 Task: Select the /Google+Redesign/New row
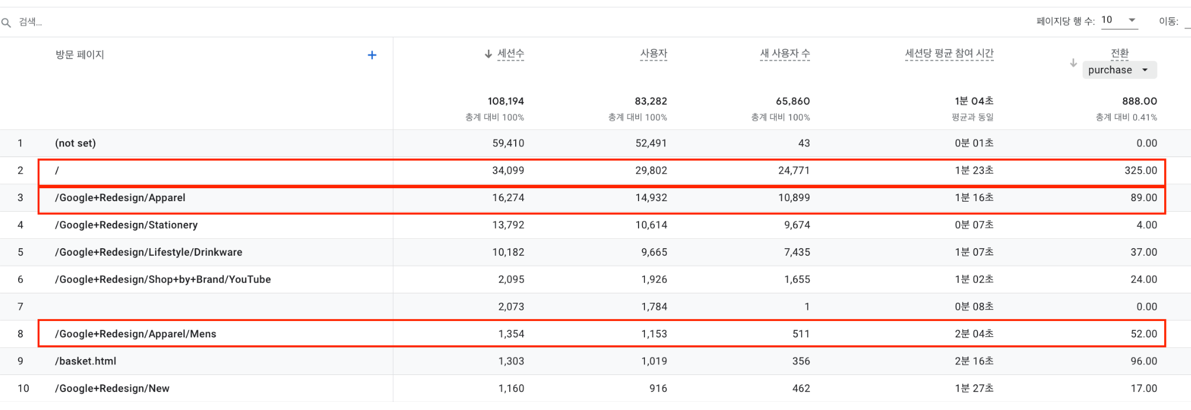pyautogui.click(x=112, y=388)
